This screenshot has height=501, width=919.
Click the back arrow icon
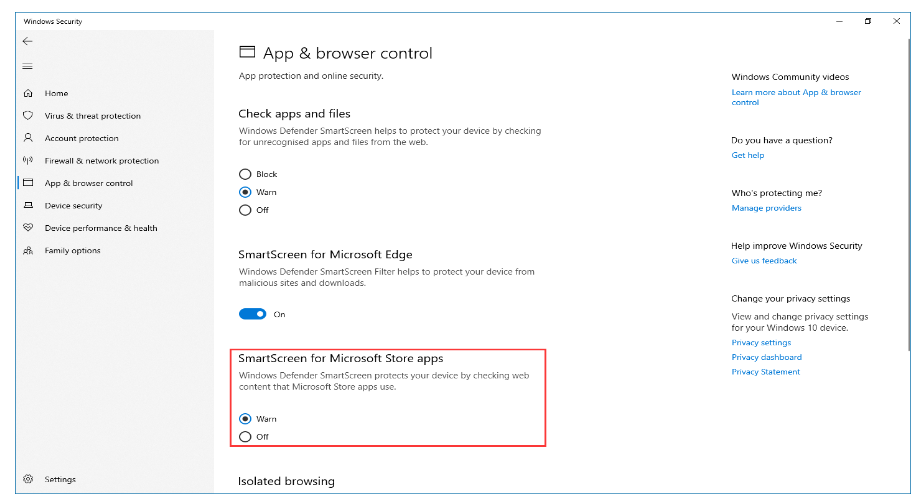[x=27, y=41]
